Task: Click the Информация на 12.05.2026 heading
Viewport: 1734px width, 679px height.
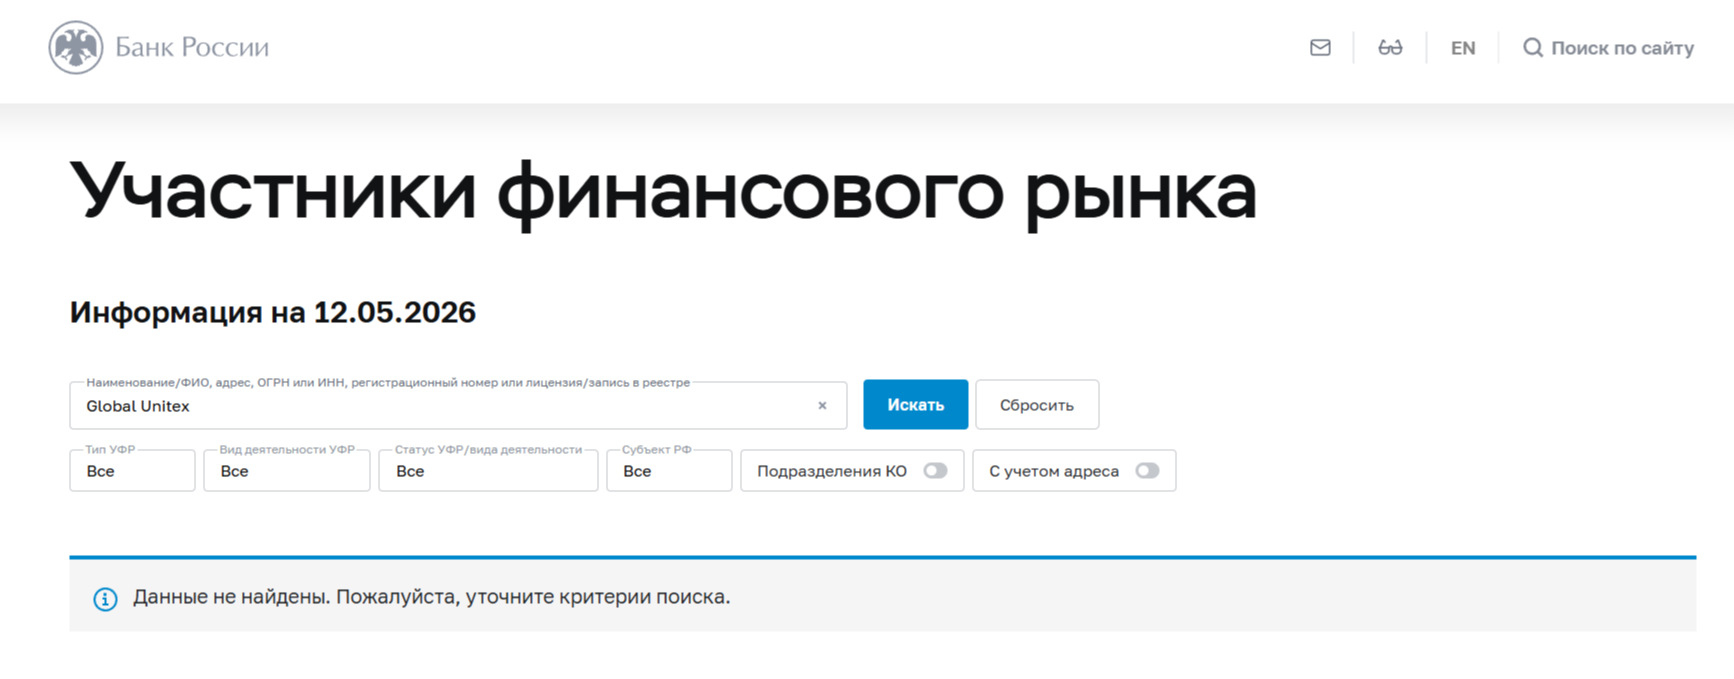Action: [272, 312]
